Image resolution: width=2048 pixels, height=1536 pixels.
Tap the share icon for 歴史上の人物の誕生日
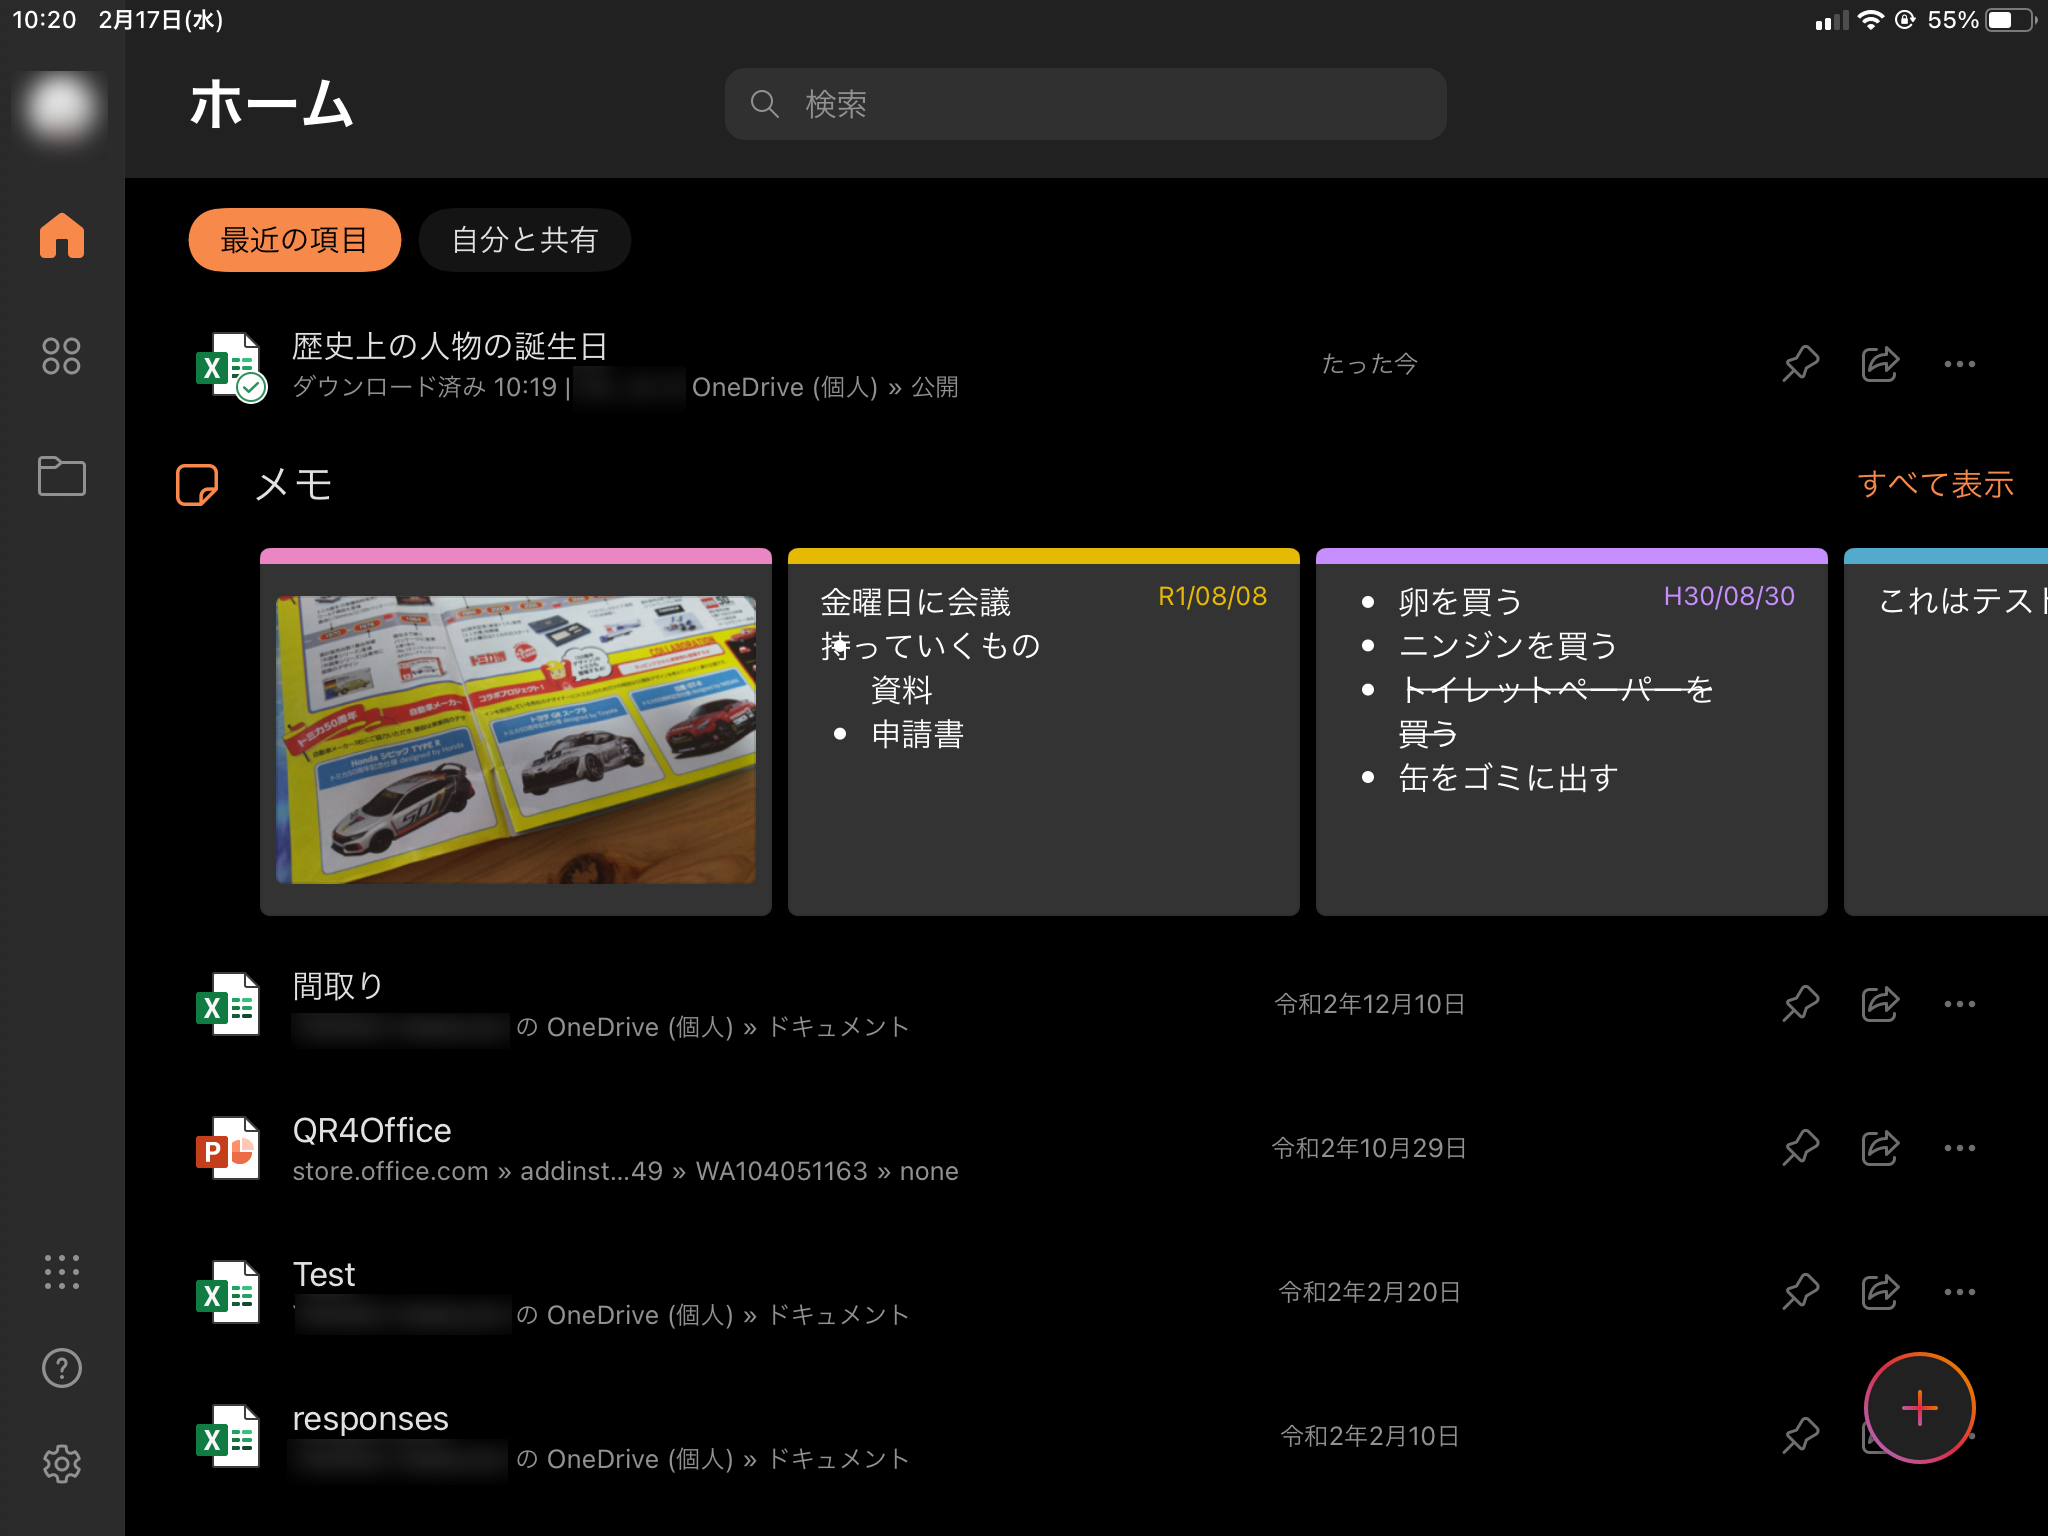(1879, 364)
